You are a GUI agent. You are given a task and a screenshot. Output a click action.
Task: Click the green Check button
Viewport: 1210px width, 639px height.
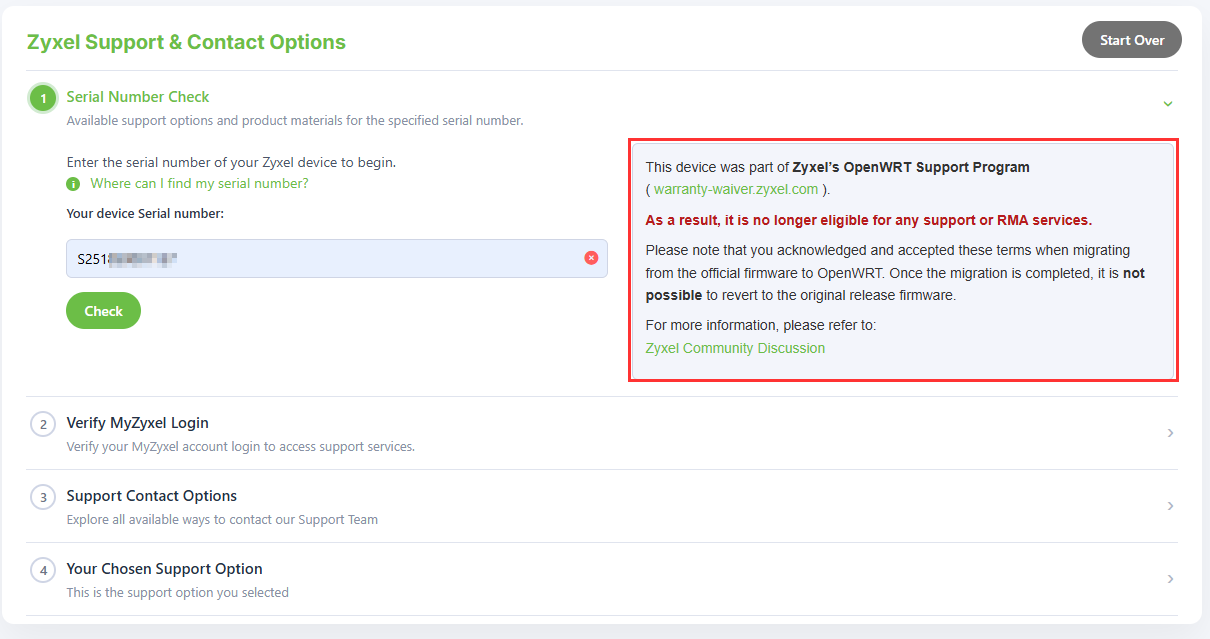point(103,311)
